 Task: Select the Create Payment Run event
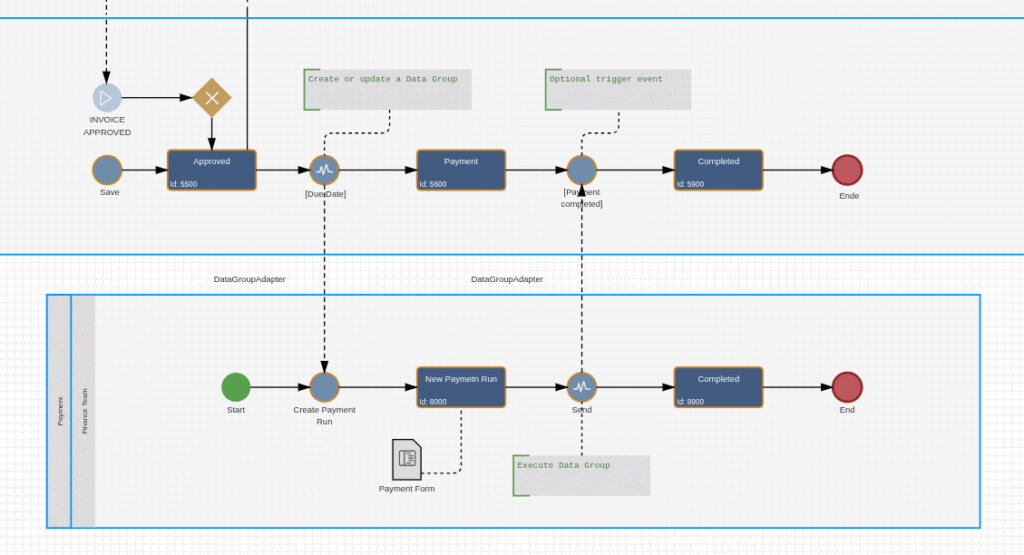click(x=324, y=387)
